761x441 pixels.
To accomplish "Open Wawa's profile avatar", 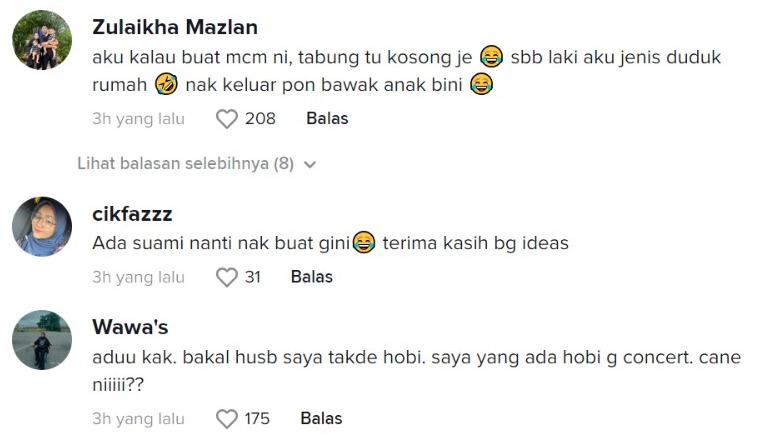I will click(42, 340).
